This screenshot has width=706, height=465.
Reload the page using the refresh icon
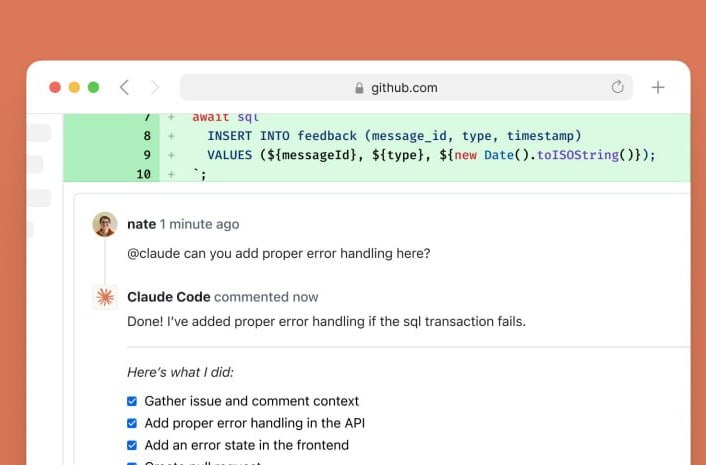617,87
